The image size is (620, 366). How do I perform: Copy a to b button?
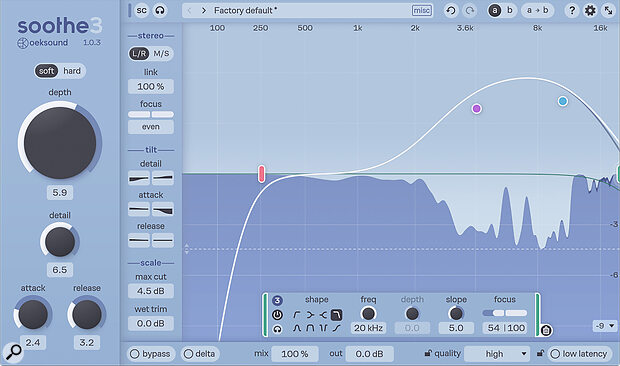[537, 11]
